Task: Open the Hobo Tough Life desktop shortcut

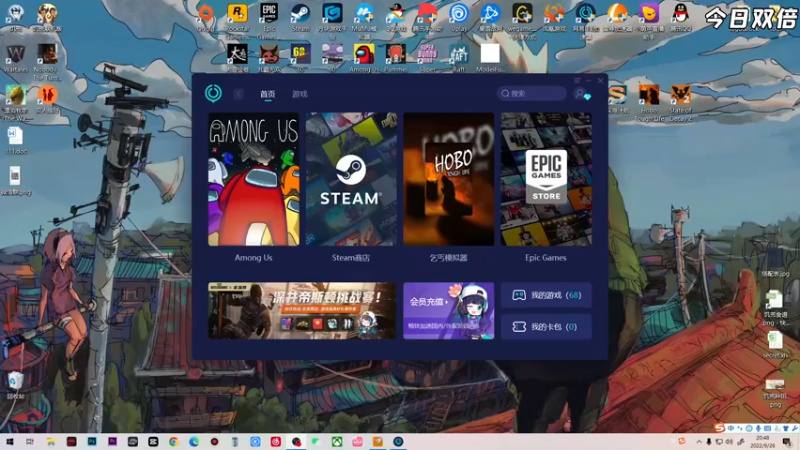Action: 649,102
